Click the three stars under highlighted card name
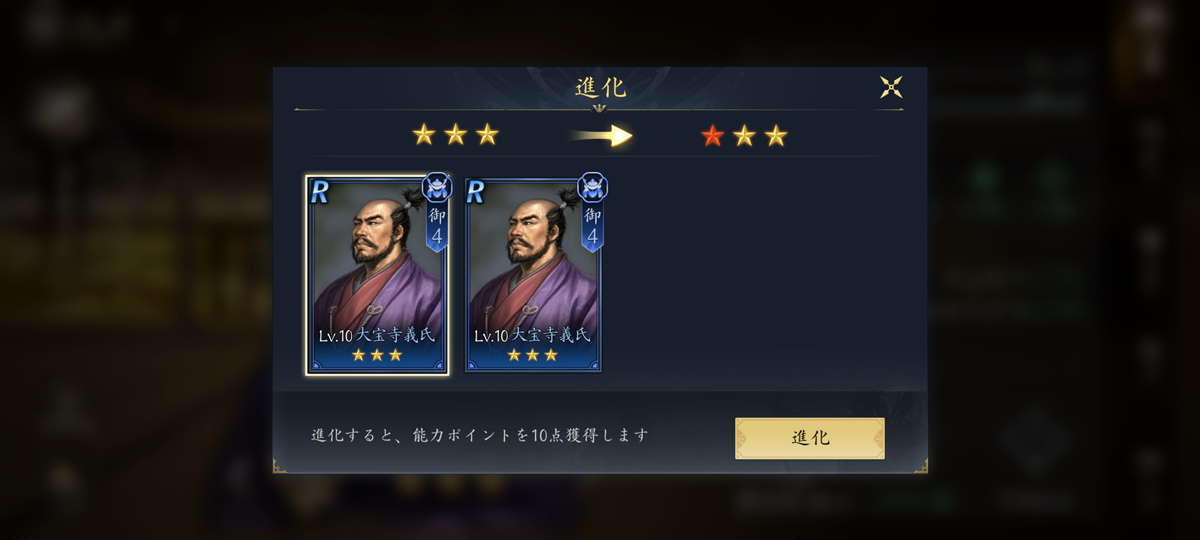This screenshot has height=540, width=1200. click(377, 355)
